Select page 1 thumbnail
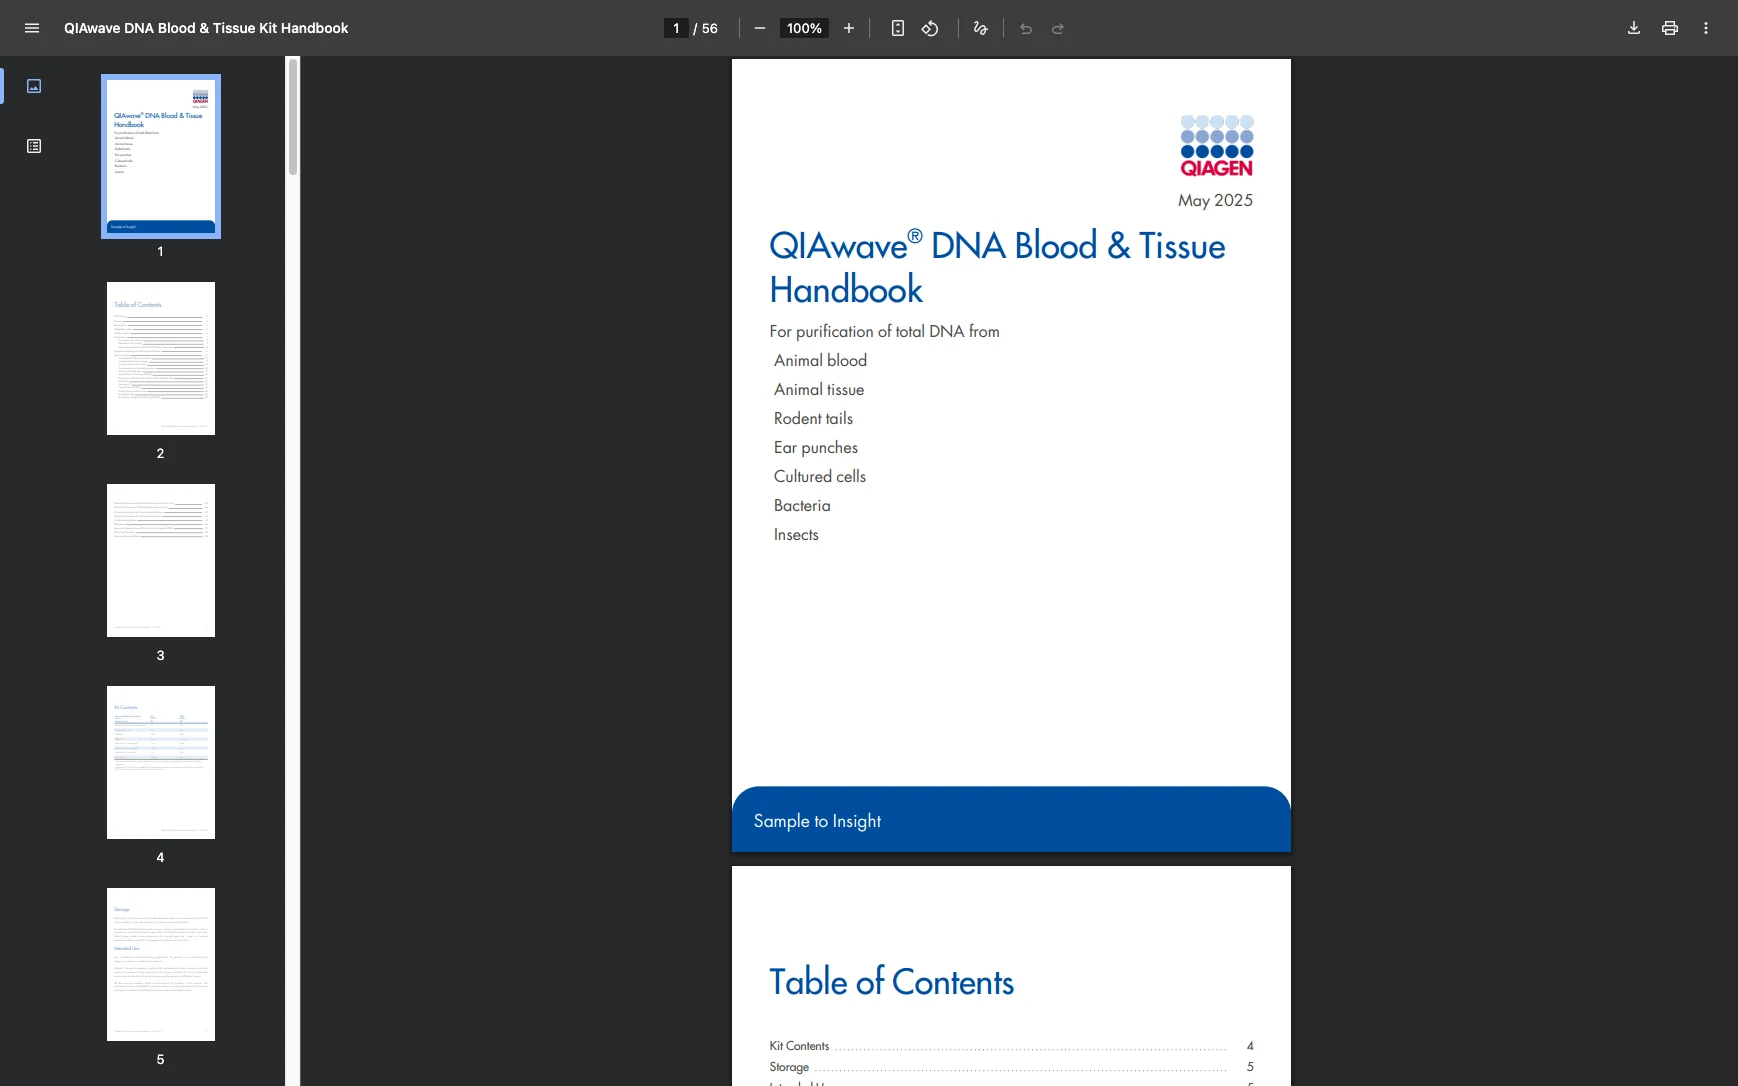Screen dimensions: 1738x1086 [161, 156]
